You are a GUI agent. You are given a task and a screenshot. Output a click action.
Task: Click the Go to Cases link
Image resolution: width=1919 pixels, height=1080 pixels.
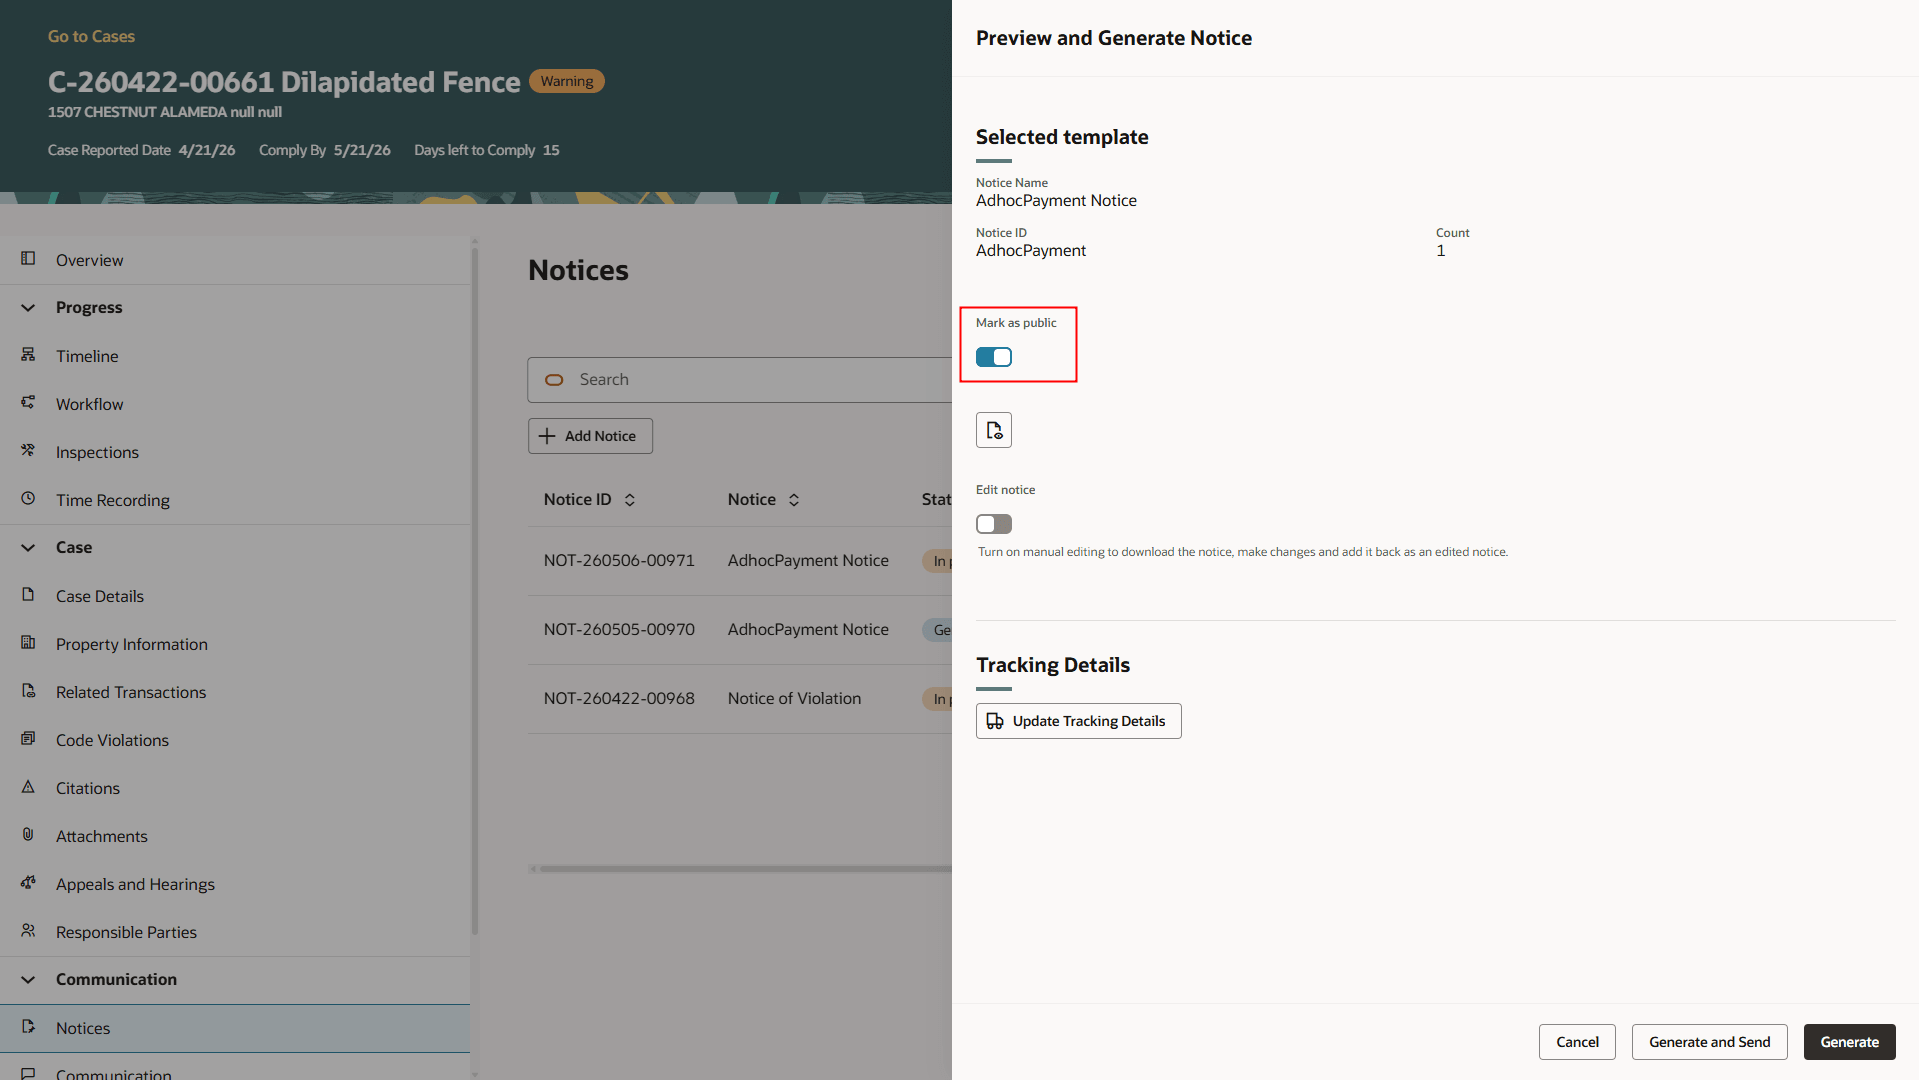(x=91, y=36)
